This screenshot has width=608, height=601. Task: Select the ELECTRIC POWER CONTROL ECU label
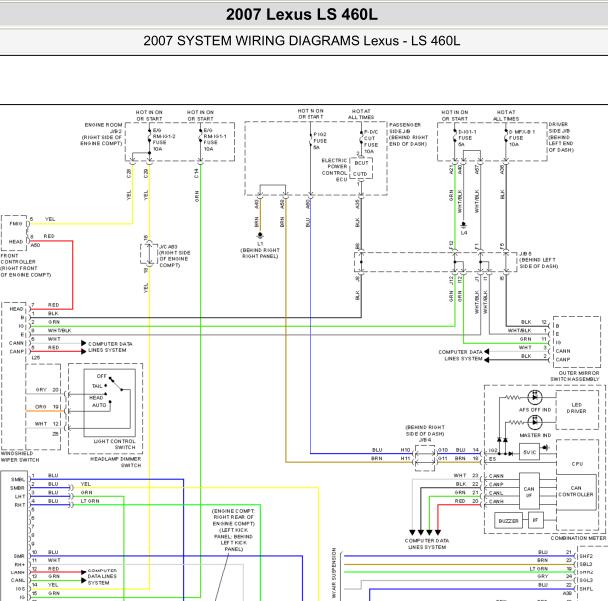[x=334, y=170]
